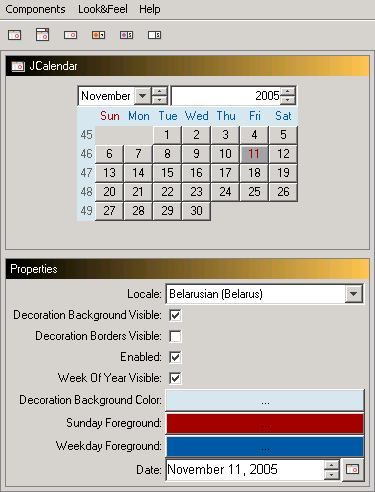Select day 11 highlighted in the calendar
Screen dimensions: 375x492
point(254,154)
